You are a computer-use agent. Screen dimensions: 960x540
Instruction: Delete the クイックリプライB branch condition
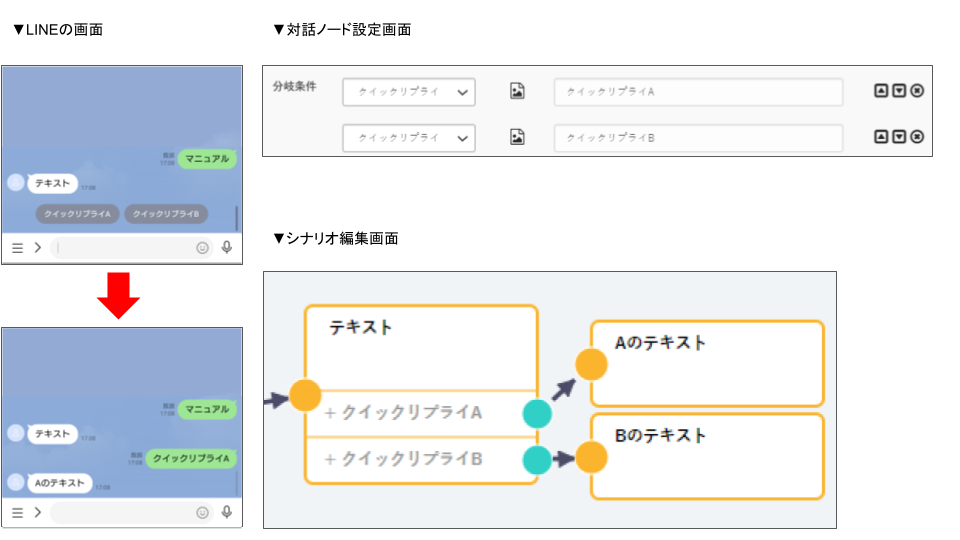point(917,137)
